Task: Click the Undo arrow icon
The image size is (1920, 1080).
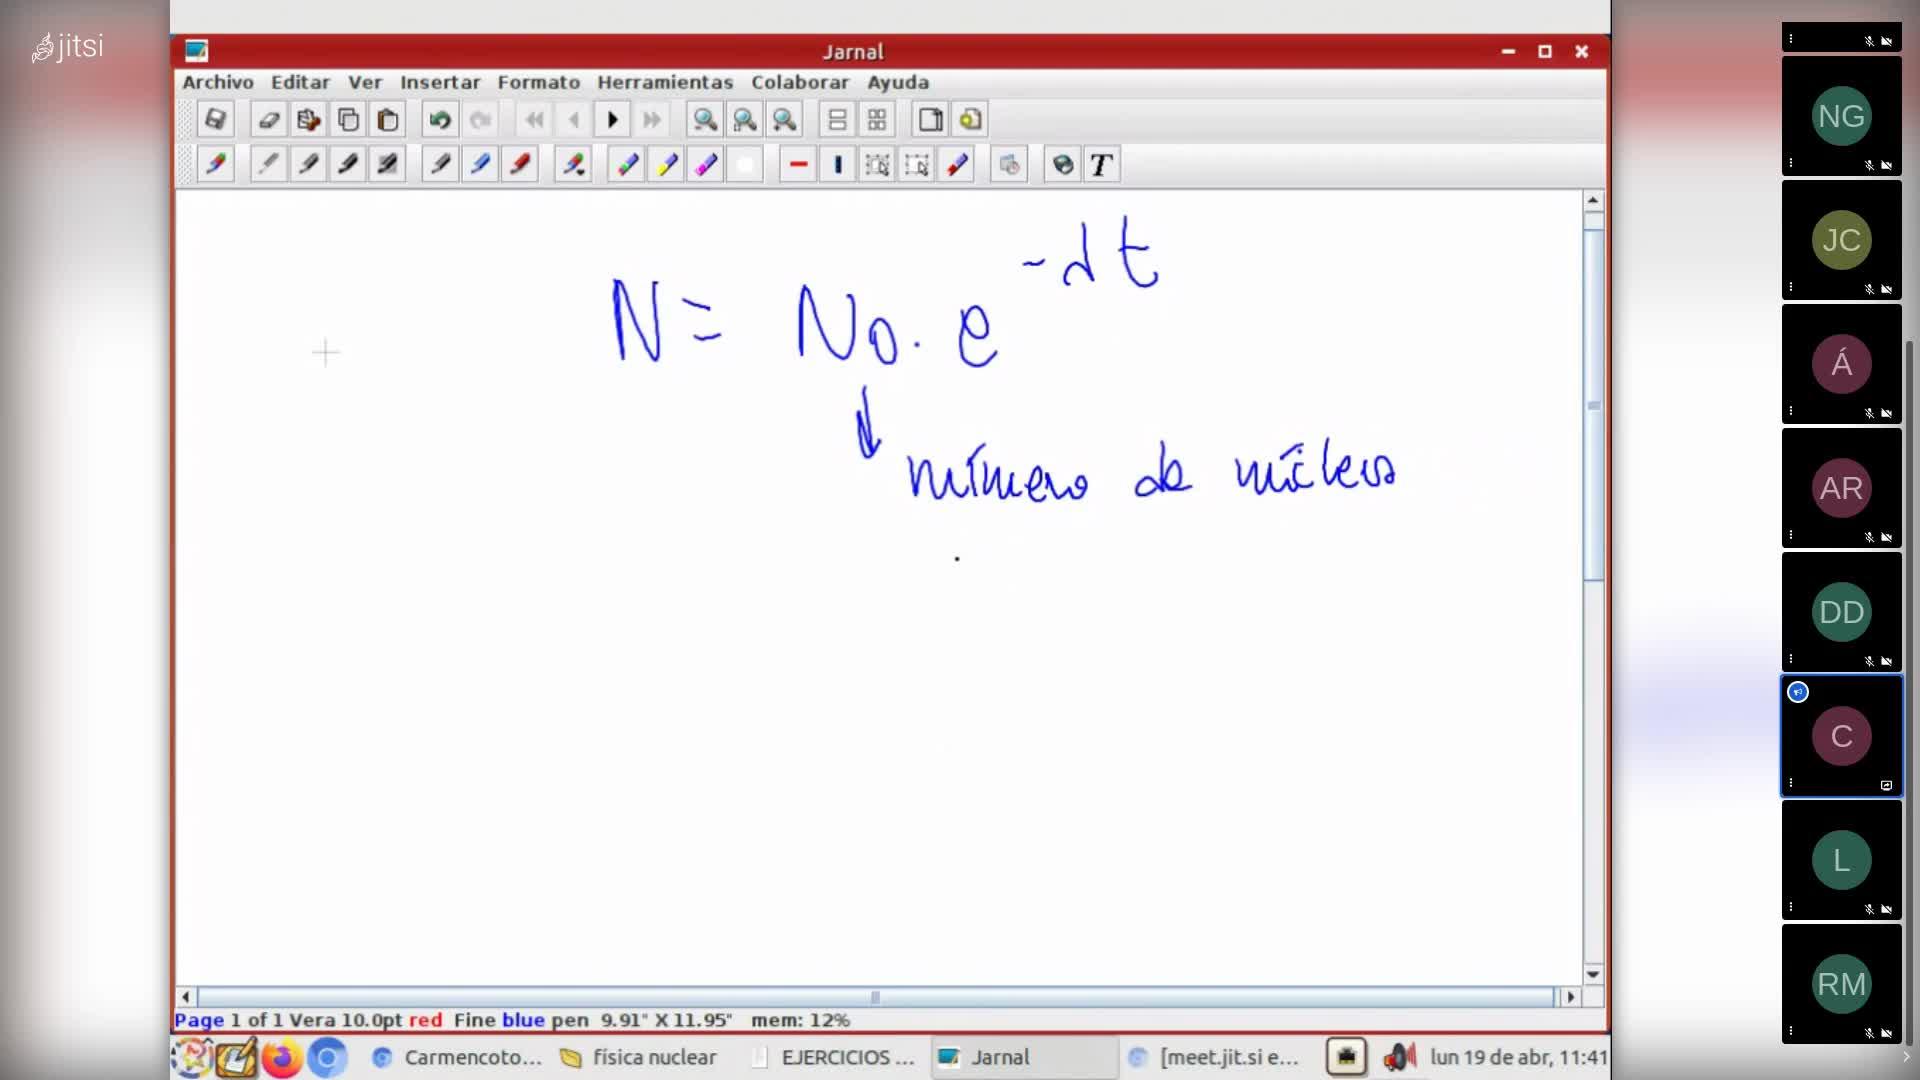Action: point(439,120)
